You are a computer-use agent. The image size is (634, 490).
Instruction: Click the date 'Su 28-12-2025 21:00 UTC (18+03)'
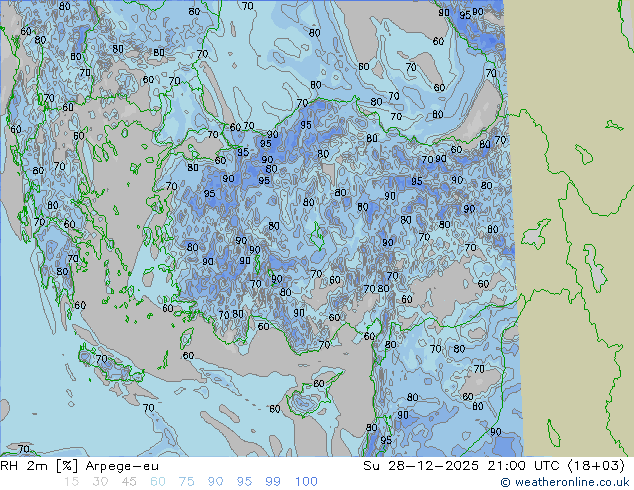tap(494, 466)
